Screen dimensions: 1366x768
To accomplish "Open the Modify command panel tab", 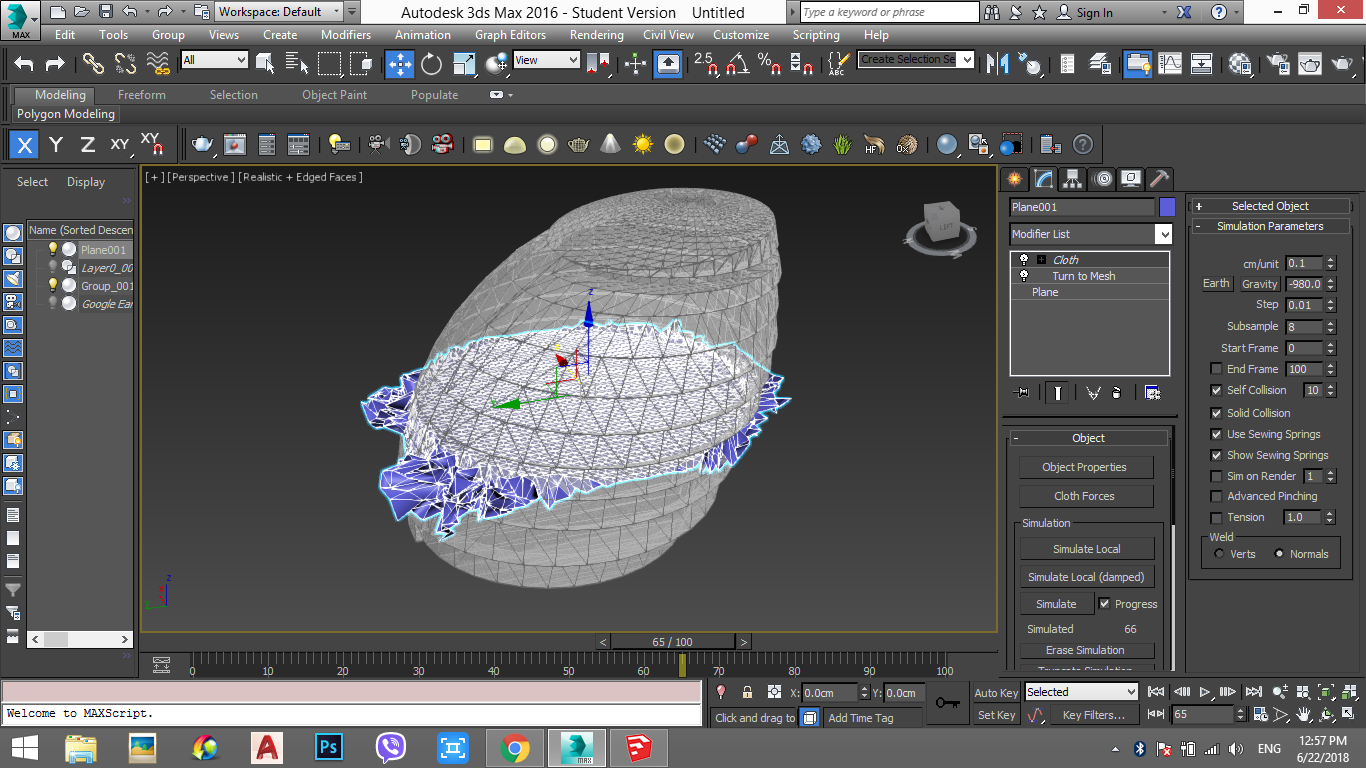I will [1044, 179].
